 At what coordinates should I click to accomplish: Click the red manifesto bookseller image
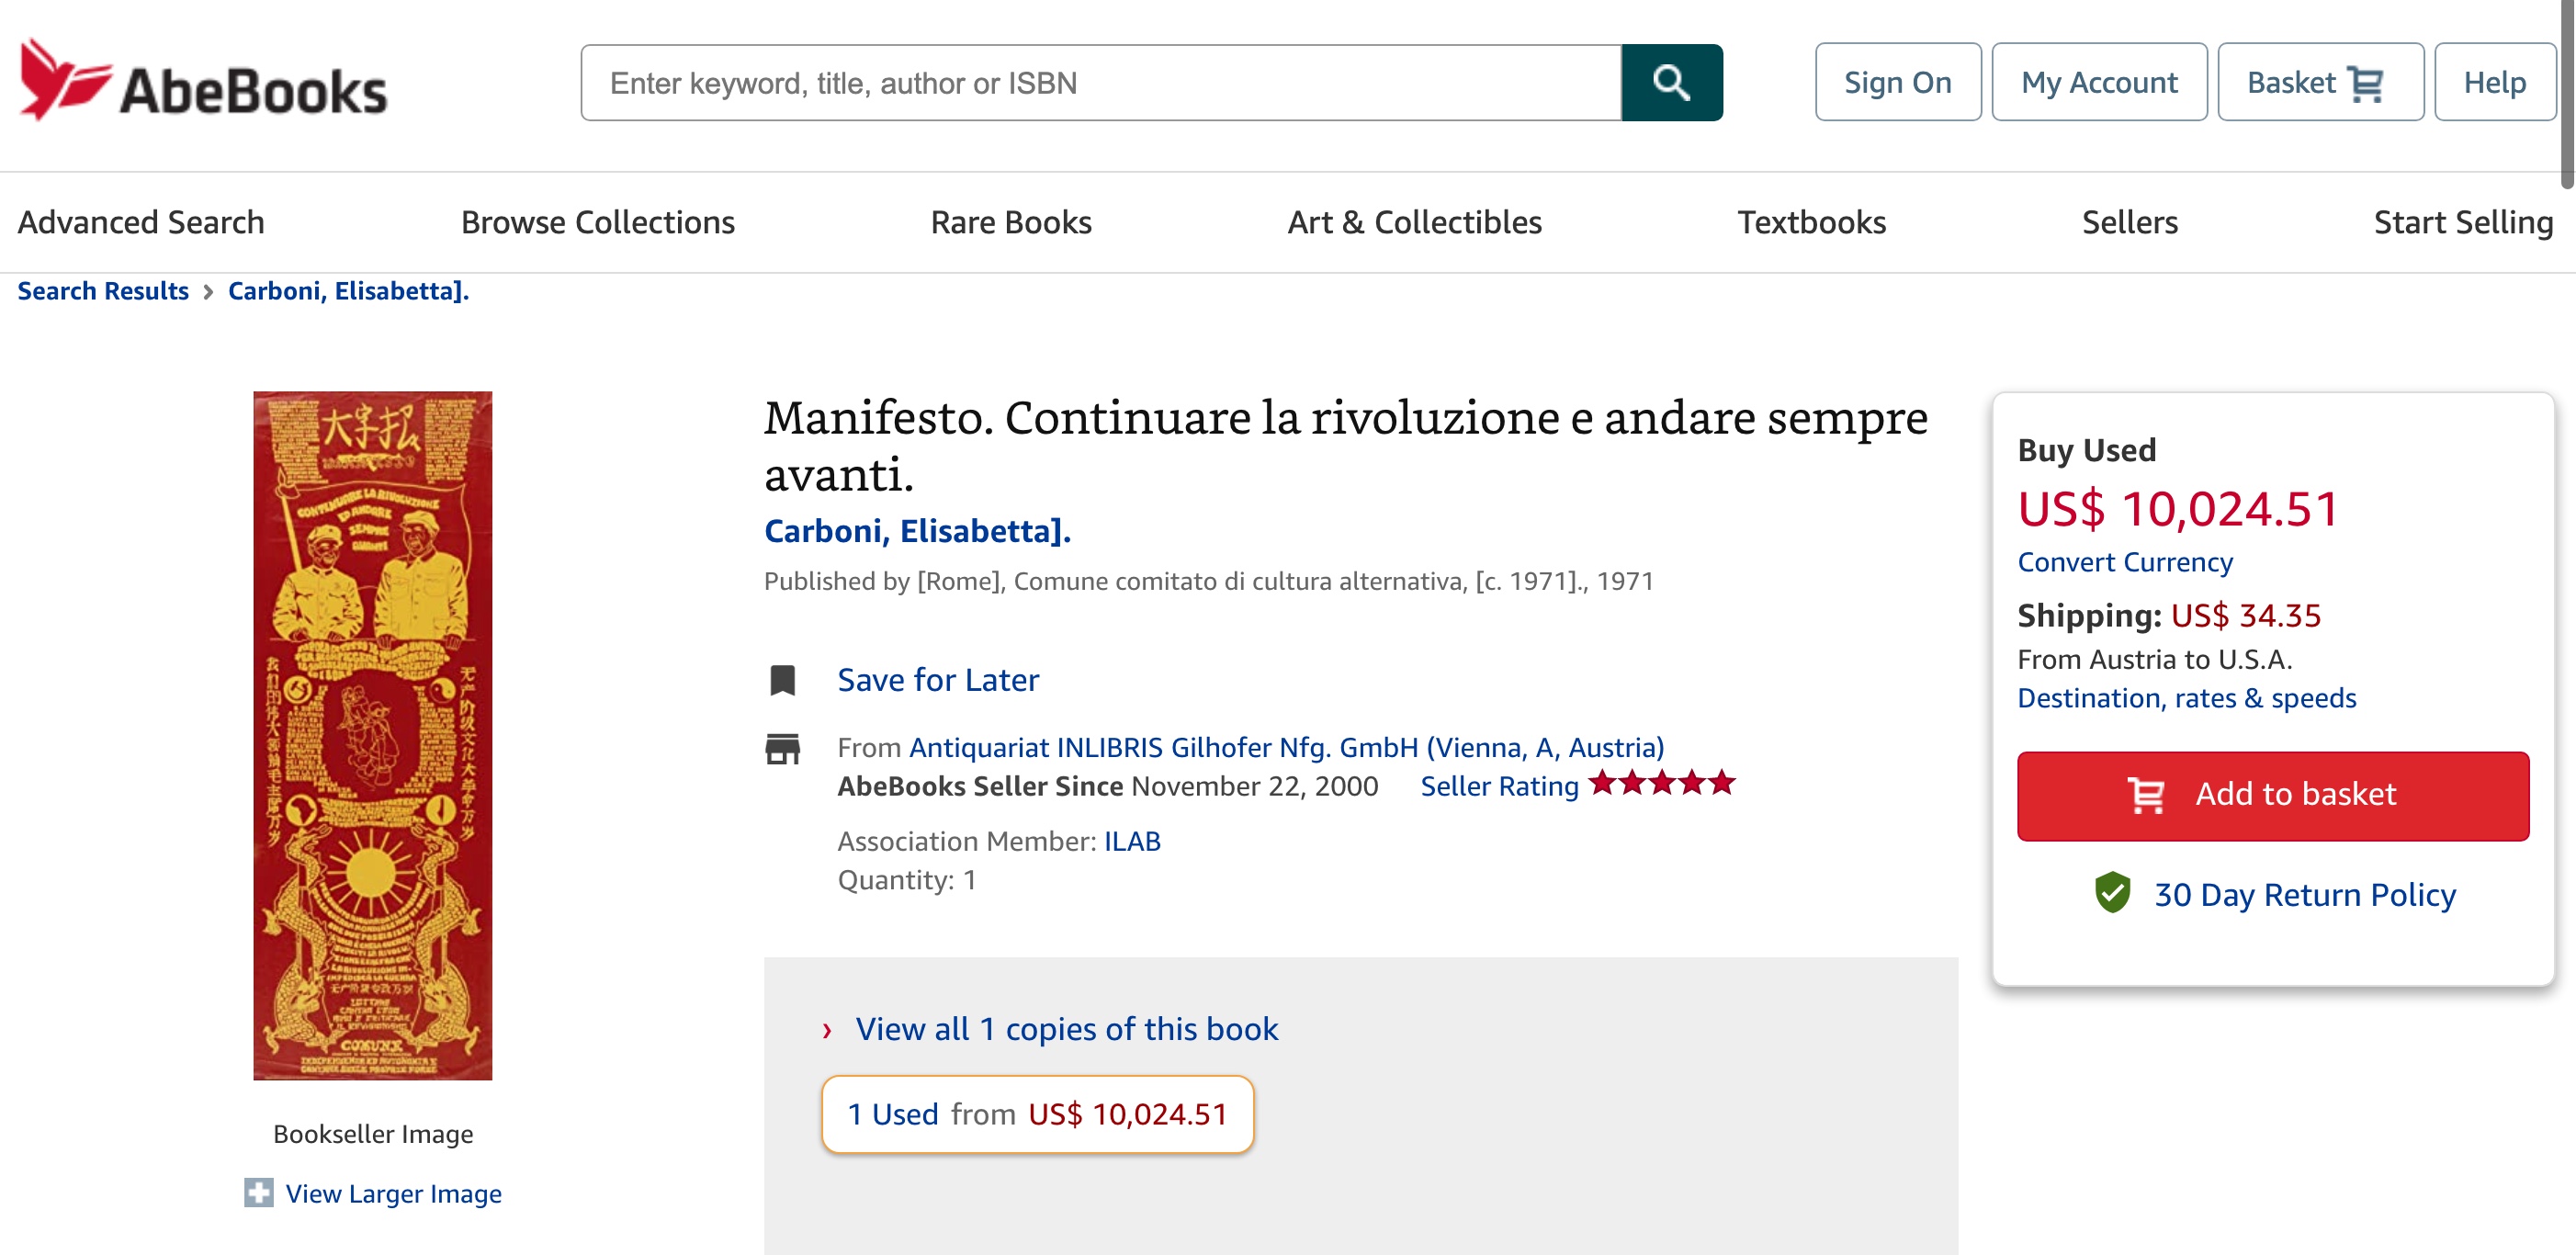(x=372, y=735)
